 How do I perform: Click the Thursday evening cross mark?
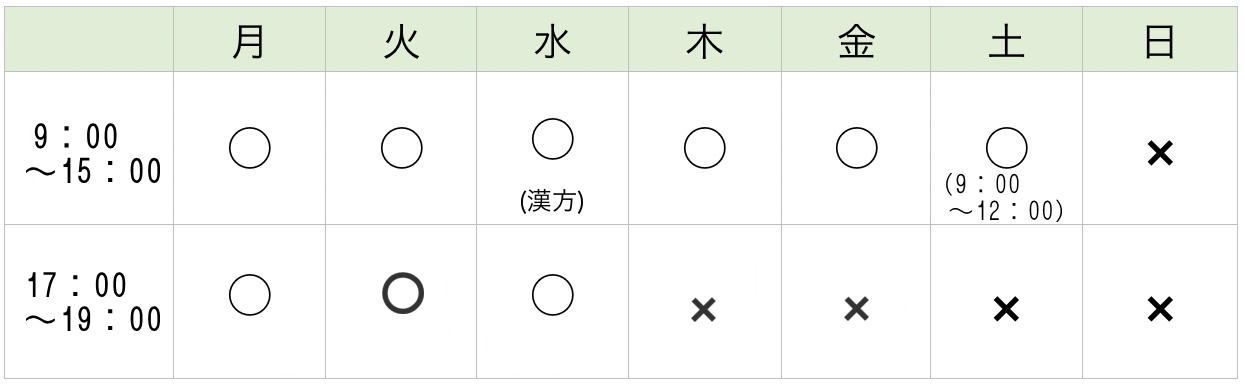[x=704, y=310]
